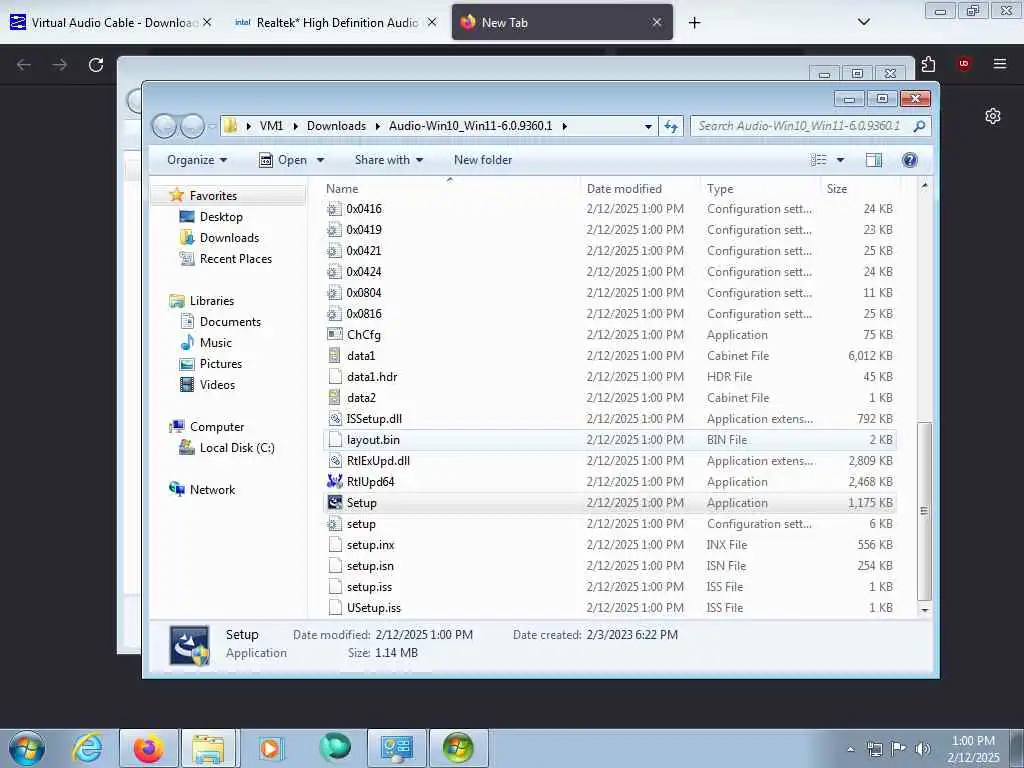Select the ISSetup.dll file icon
The height and width of the screenshot is (768, 1024).
tap(334, 419)
